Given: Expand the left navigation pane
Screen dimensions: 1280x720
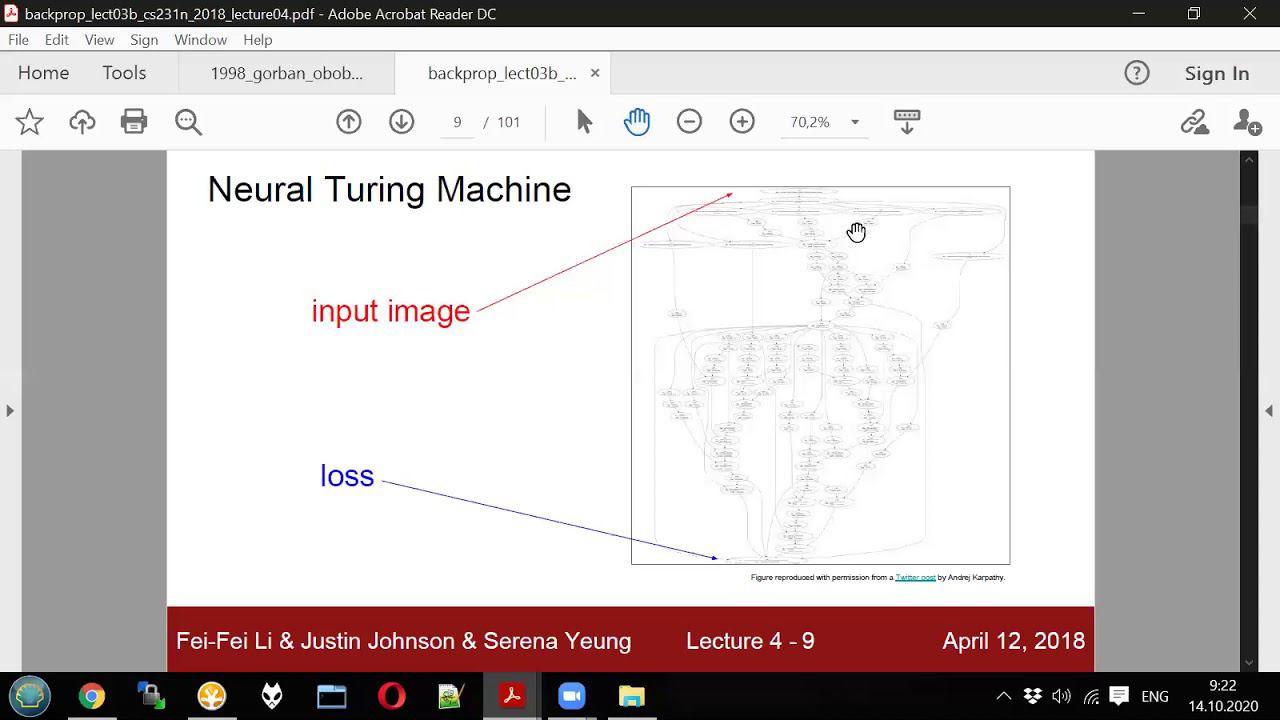Looking at the screenshot, I should pyautogui.click(x=10, y=411).
